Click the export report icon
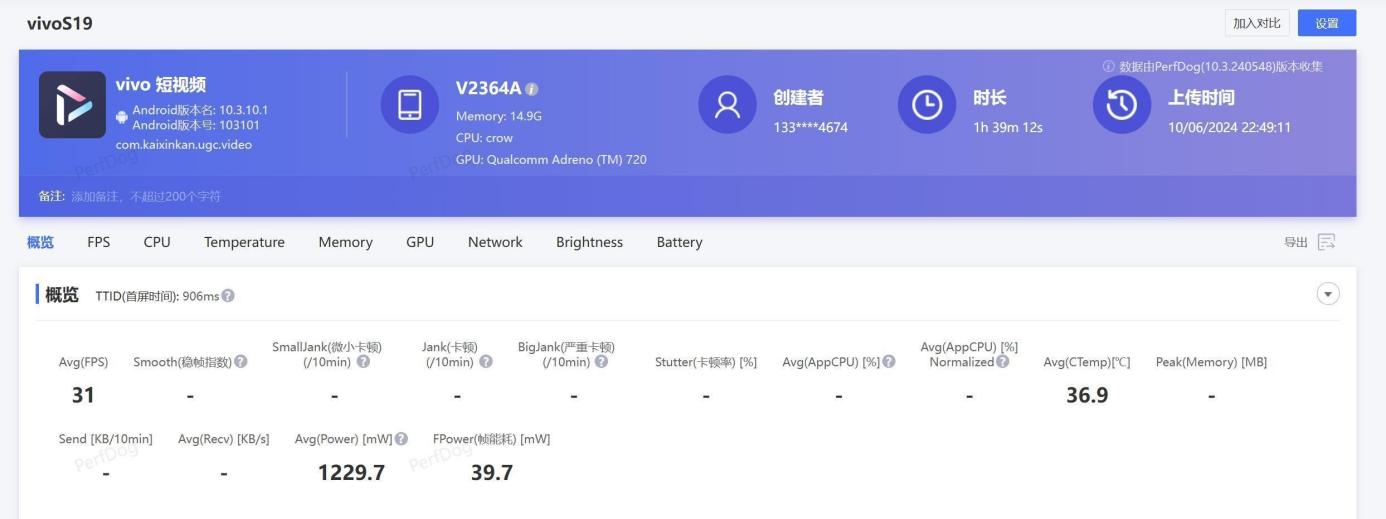The image size is (1386, 519). click(1326, 242)
